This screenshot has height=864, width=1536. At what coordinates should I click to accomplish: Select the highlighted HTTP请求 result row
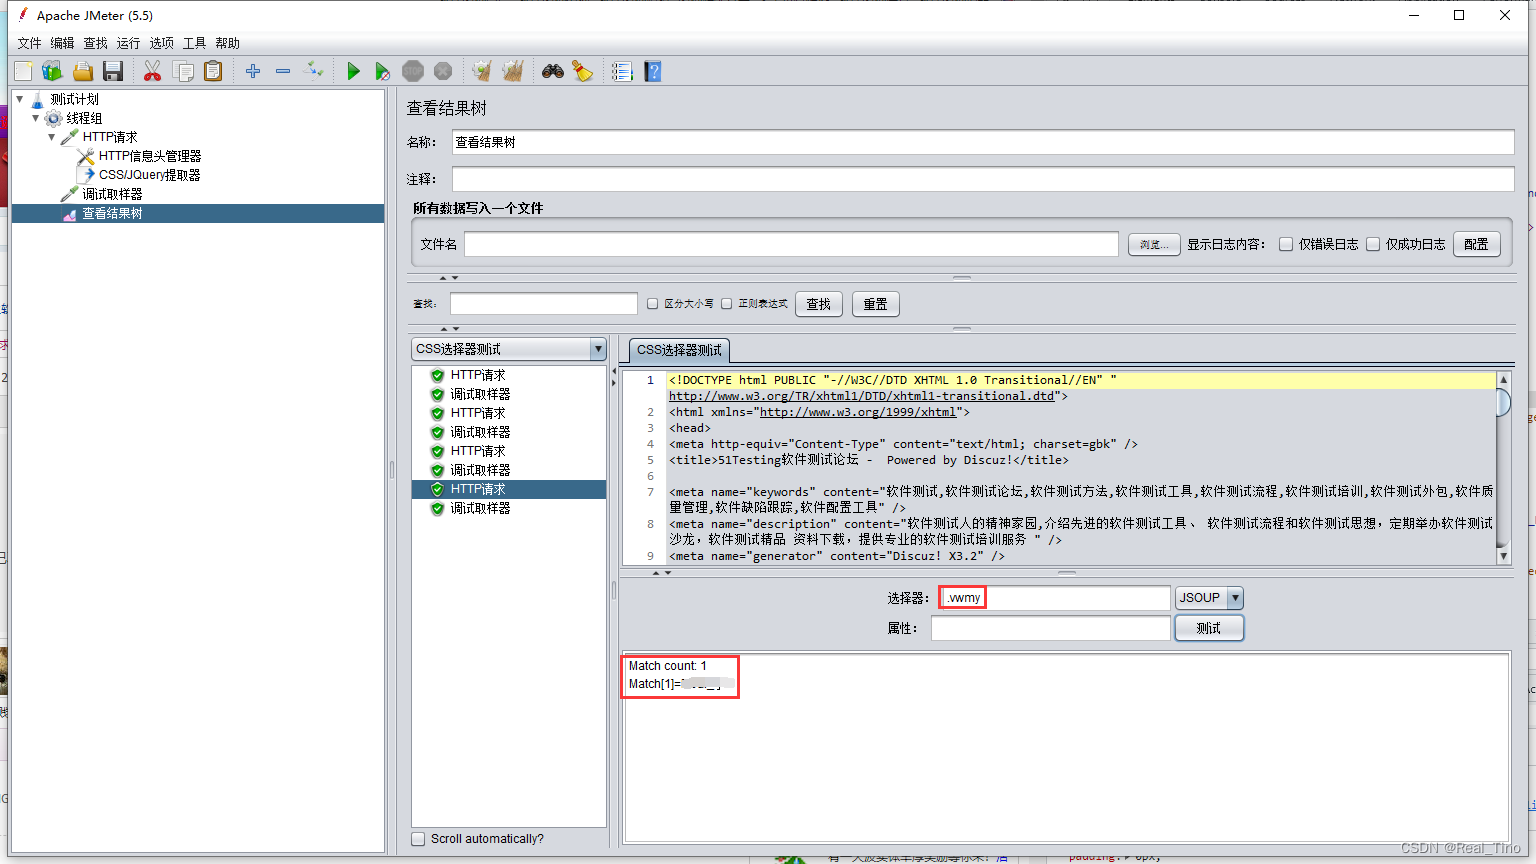tap(509, 489)
